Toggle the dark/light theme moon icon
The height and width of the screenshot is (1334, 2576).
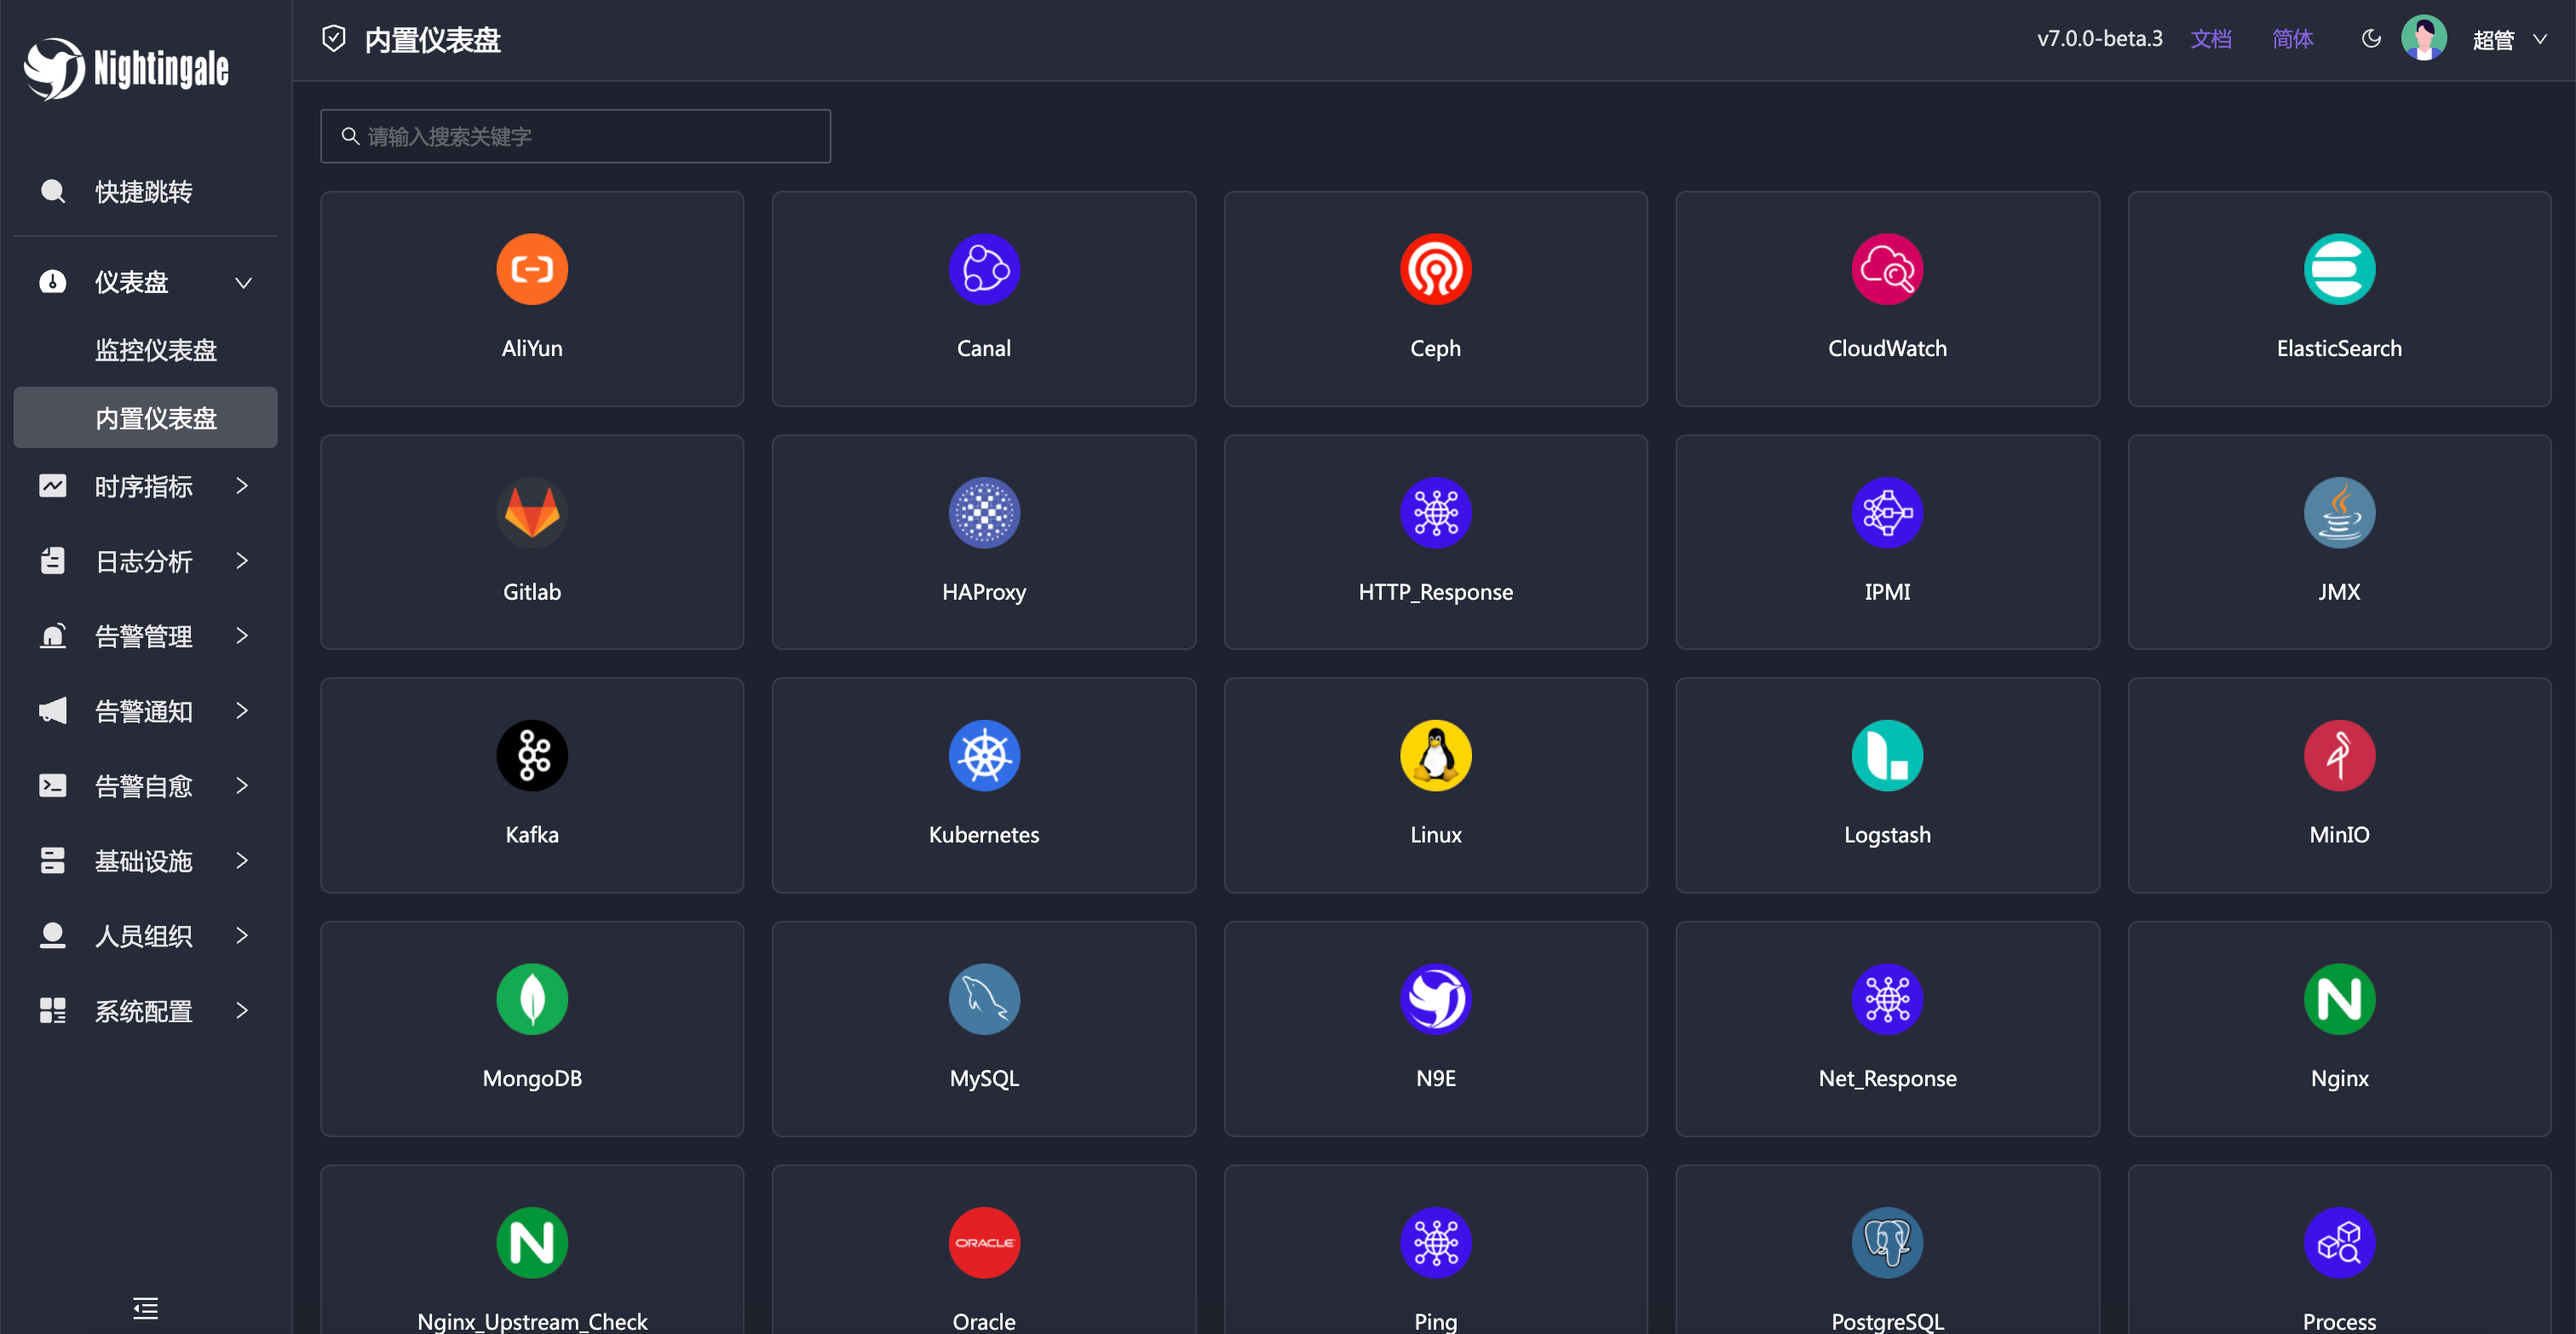point(2370,39)
